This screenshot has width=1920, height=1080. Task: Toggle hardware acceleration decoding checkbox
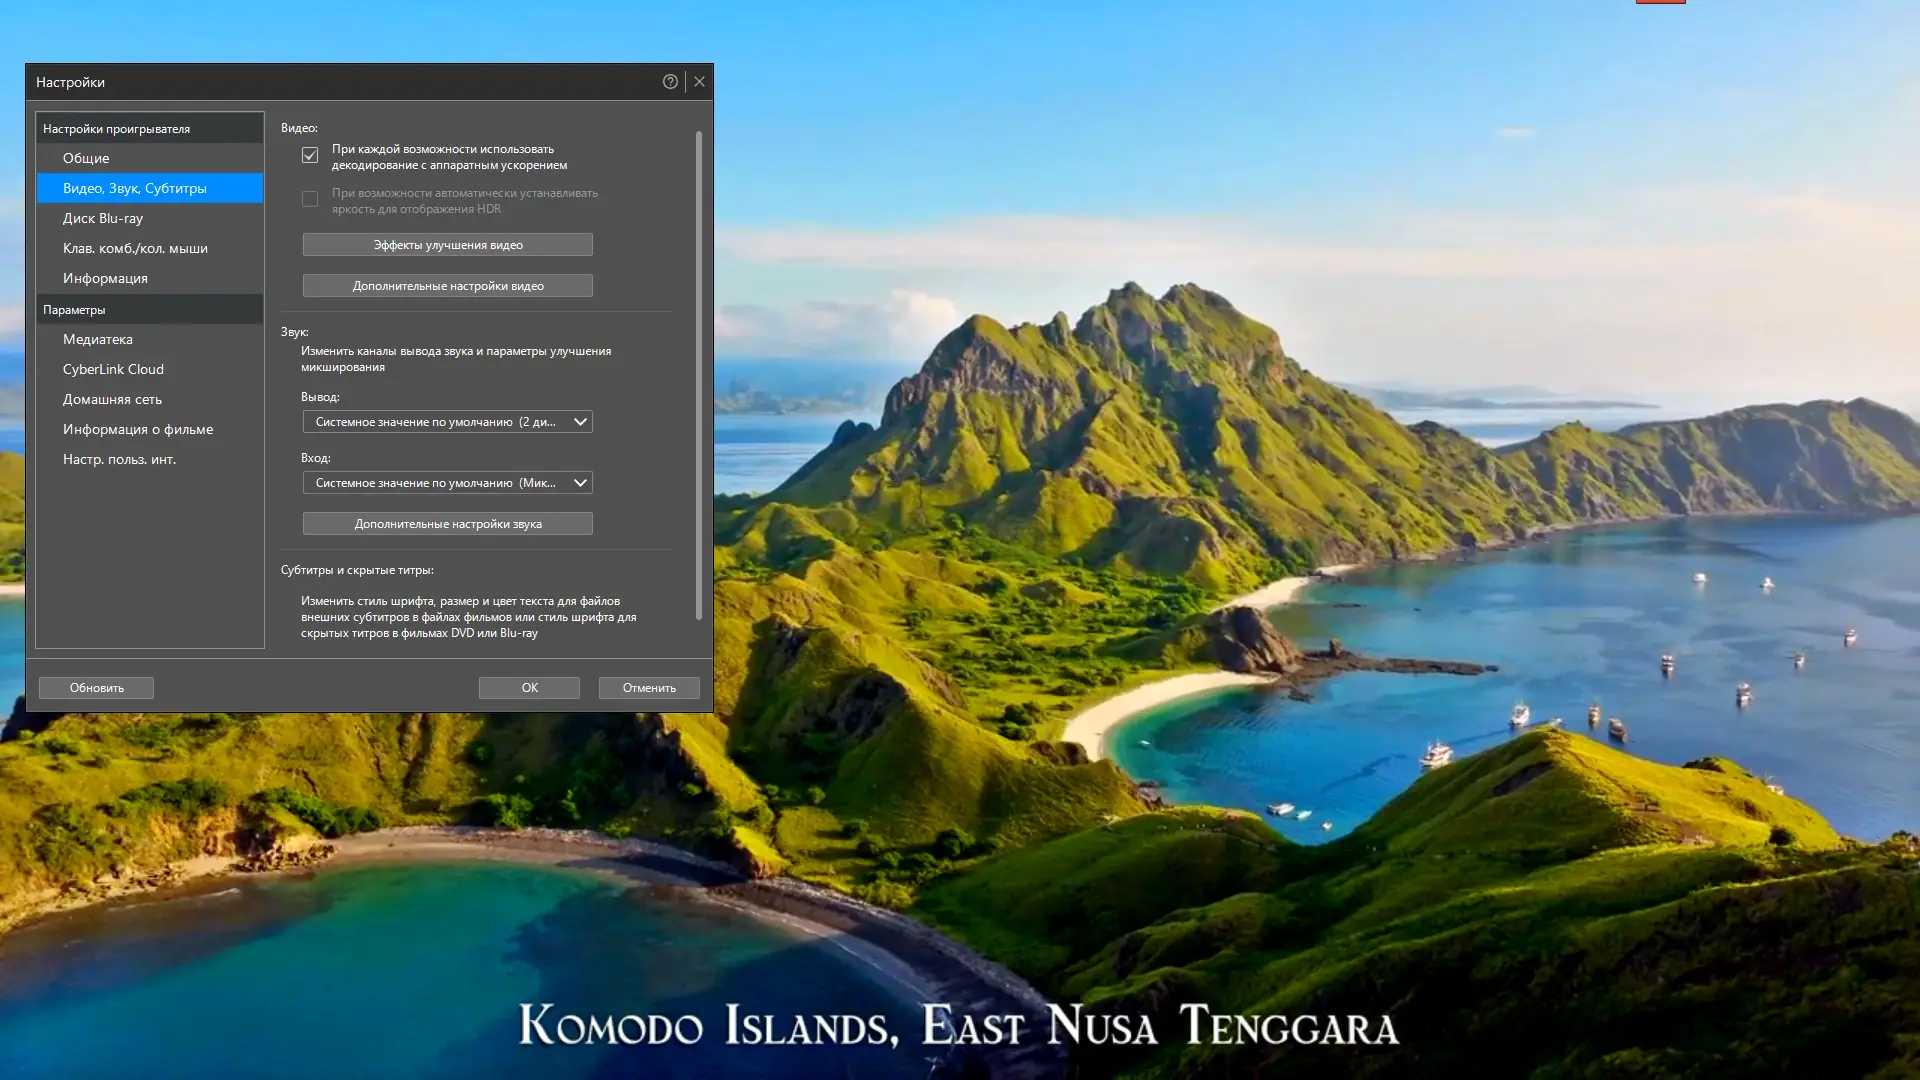point(310,156)
